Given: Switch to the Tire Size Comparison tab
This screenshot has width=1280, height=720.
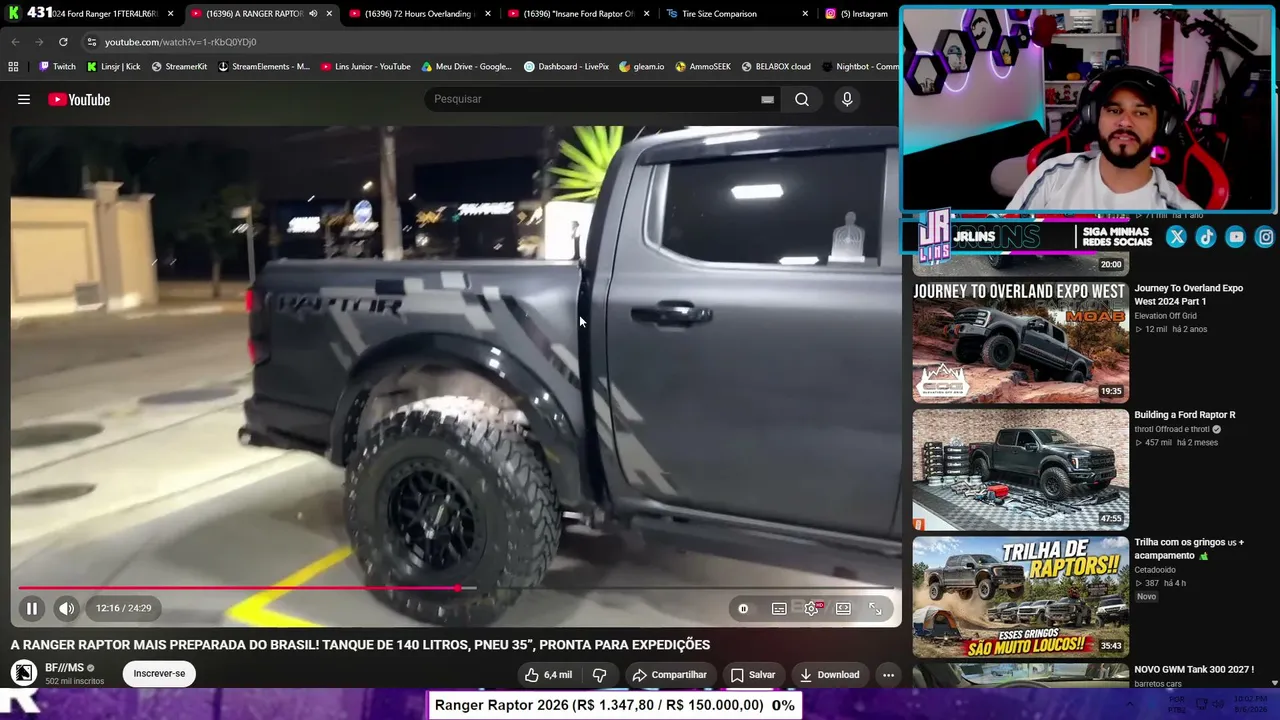Looking at the screenshot, I should pos(737,14).
